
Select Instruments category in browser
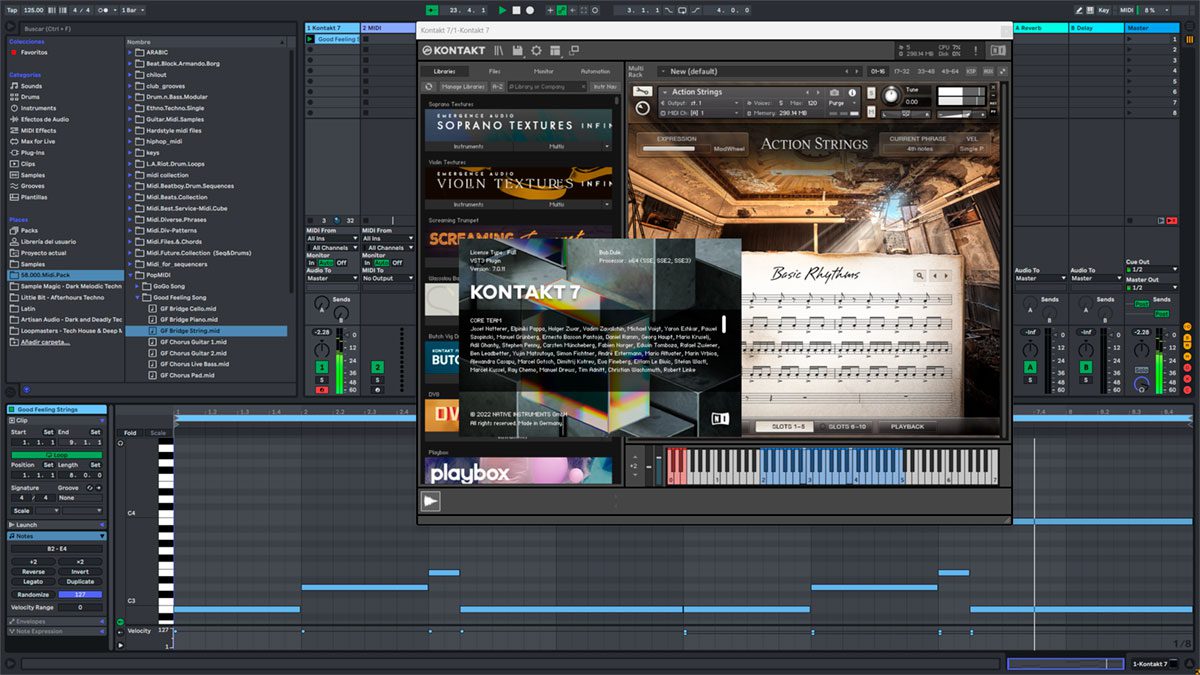[33, 108]
